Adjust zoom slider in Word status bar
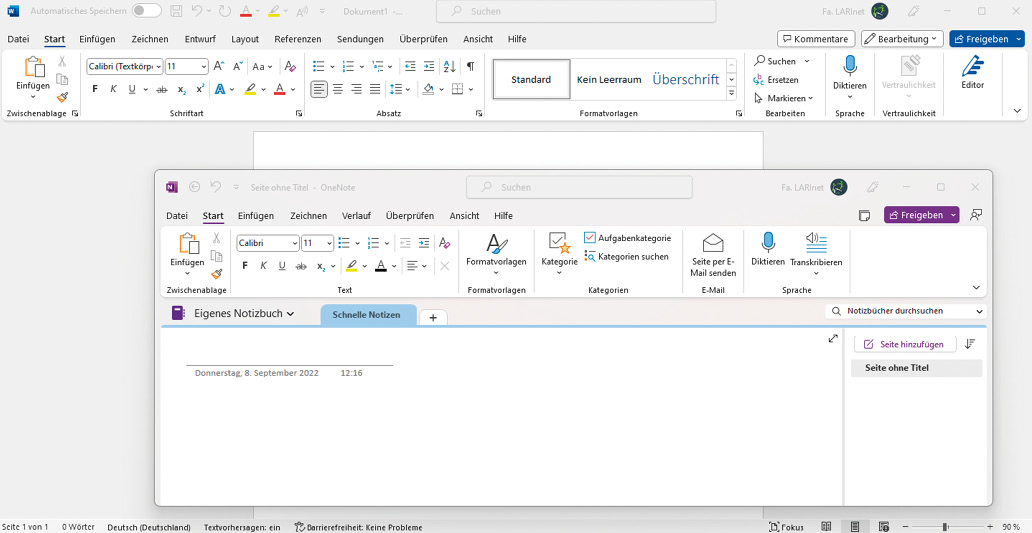The height and width of the screenshot is (533, 1032). coord(945,527)
